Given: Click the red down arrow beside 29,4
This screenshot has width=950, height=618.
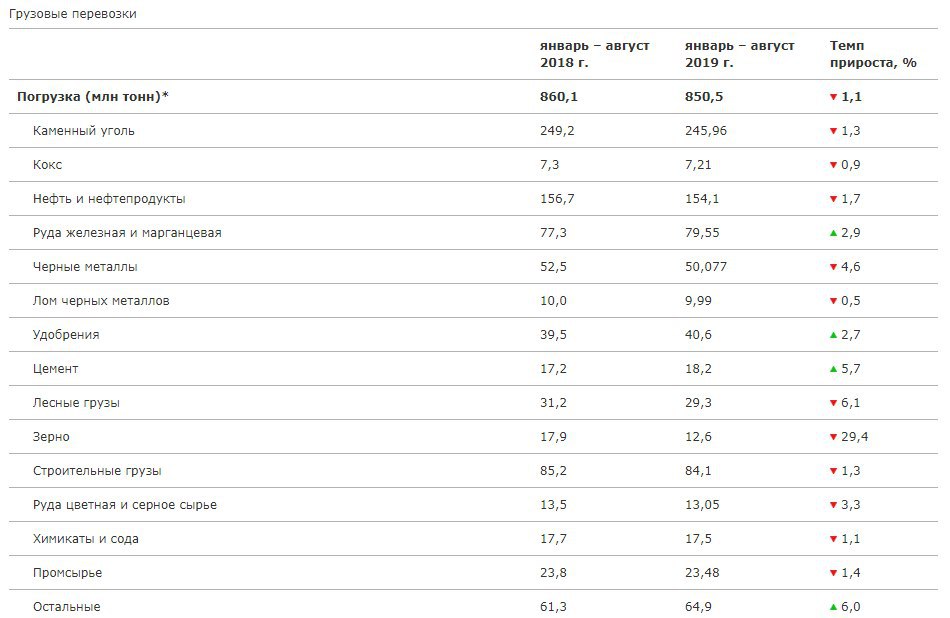Looking at the screenshot, I should coord(833,437).
